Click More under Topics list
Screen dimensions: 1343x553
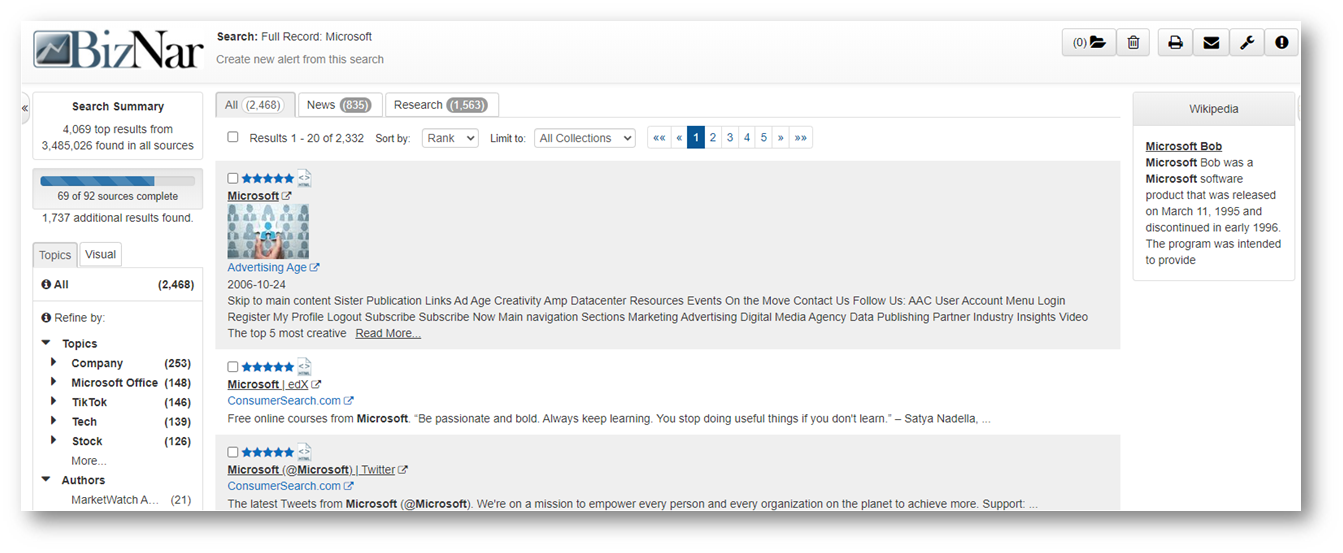tap(89, 461)
